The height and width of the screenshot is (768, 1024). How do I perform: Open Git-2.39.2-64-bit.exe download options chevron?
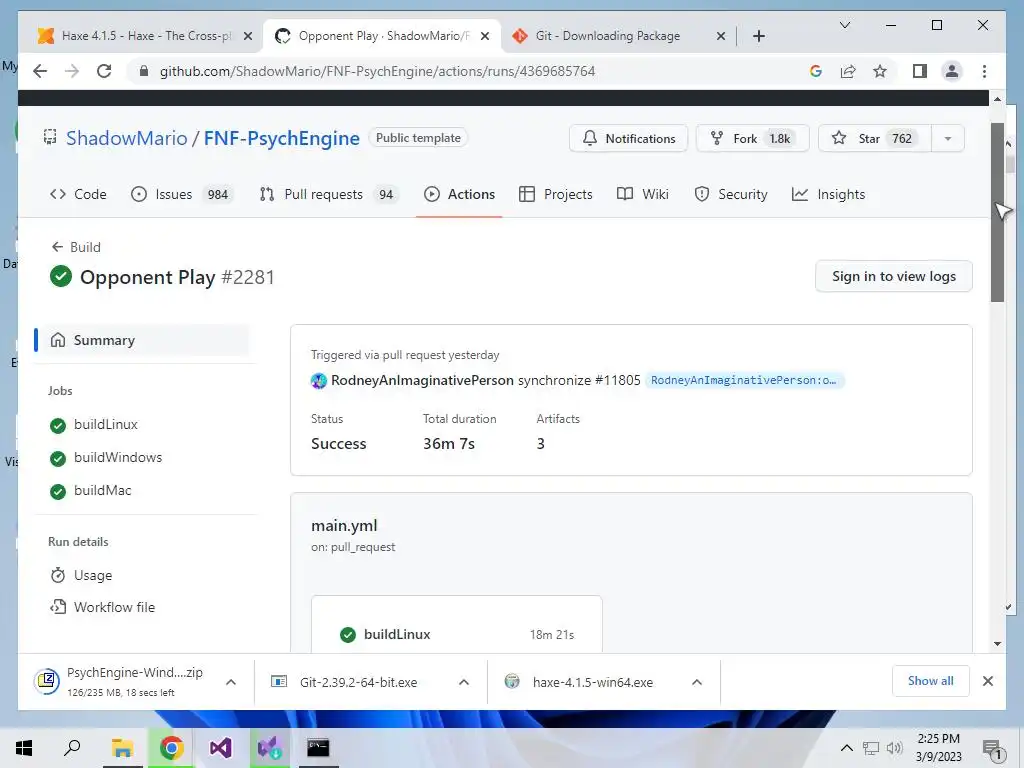click(464, 682)
